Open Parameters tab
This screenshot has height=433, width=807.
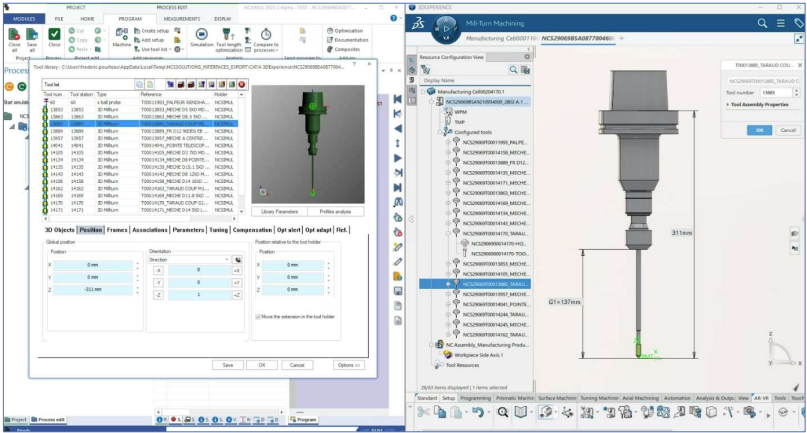tap(188, 230)
